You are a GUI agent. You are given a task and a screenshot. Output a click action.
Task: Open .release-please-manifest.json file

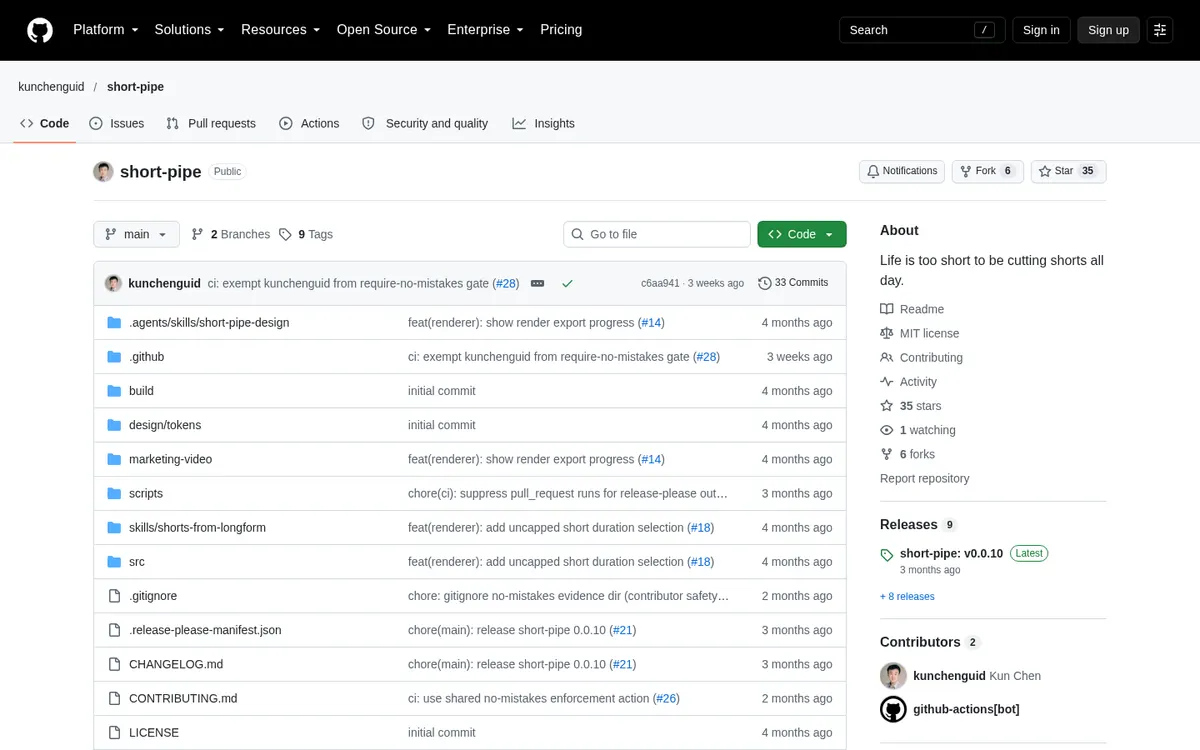205,630
